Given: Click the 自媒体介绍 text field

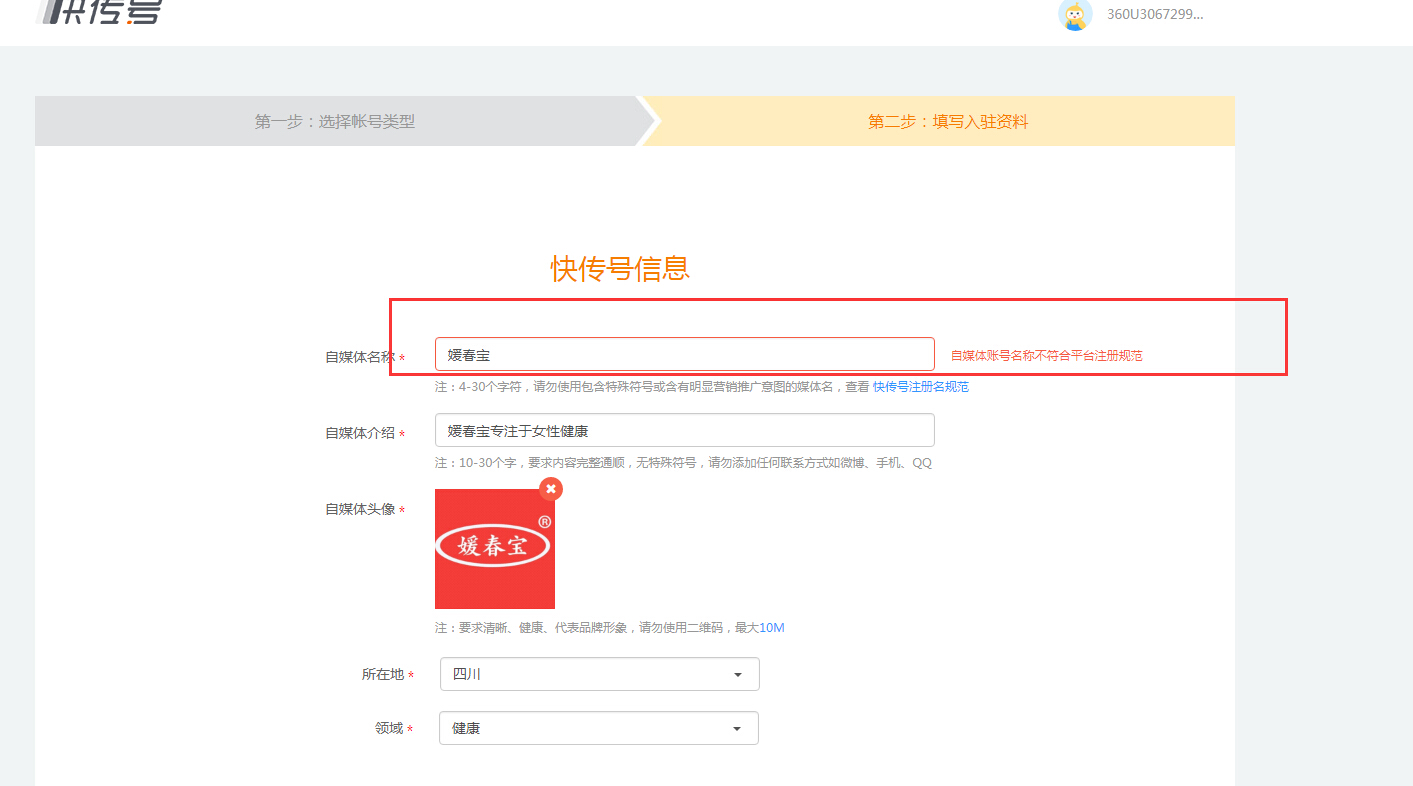Looking at the screenshot, I should pyautogui.click(x=684, y=431).
